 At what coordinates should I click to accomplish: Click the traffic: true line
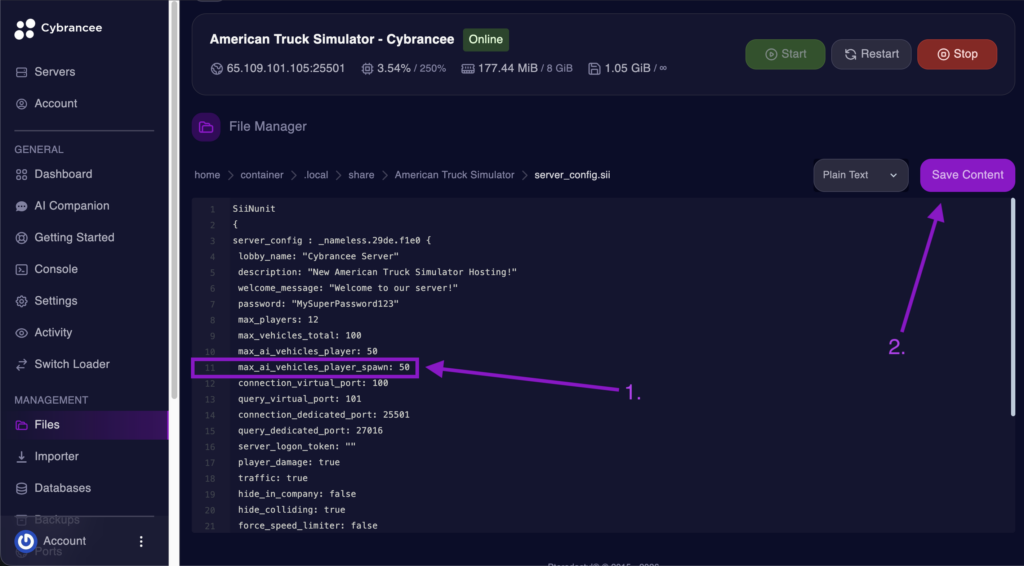point(272,479)
